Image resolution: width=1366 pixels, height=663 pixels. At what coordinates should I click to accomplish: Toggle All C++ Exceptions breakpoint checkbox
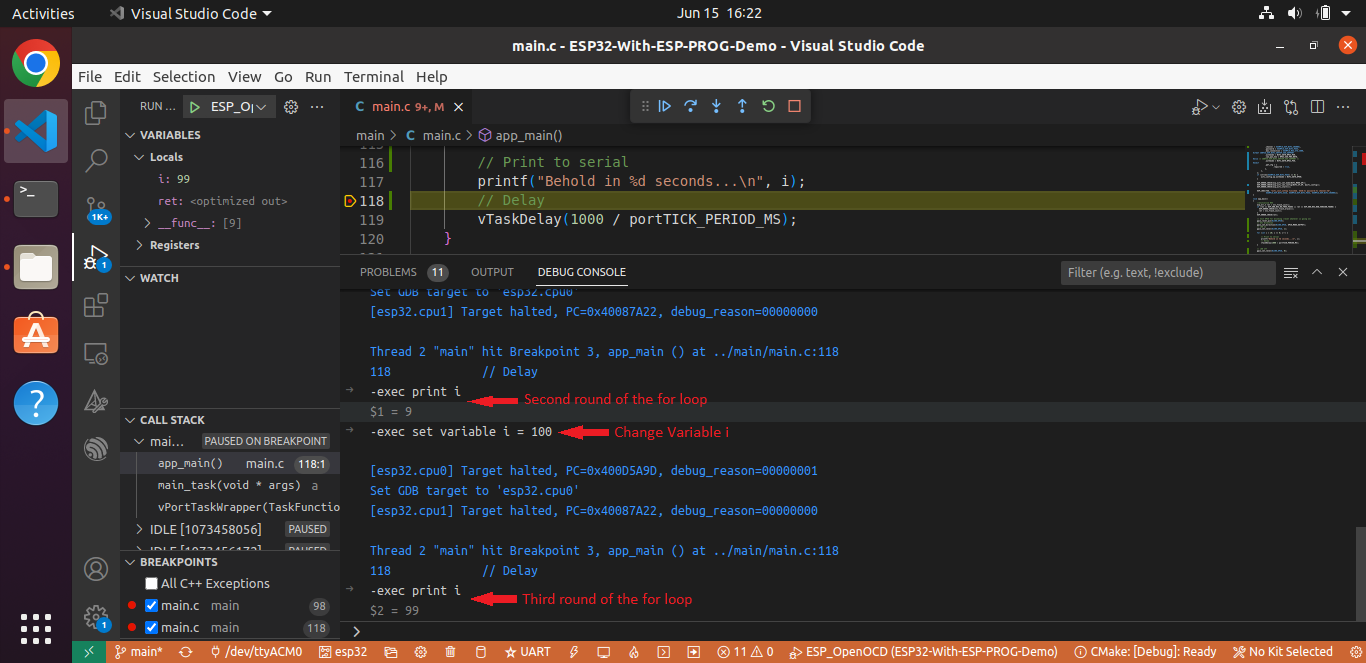tap(151, 583)
